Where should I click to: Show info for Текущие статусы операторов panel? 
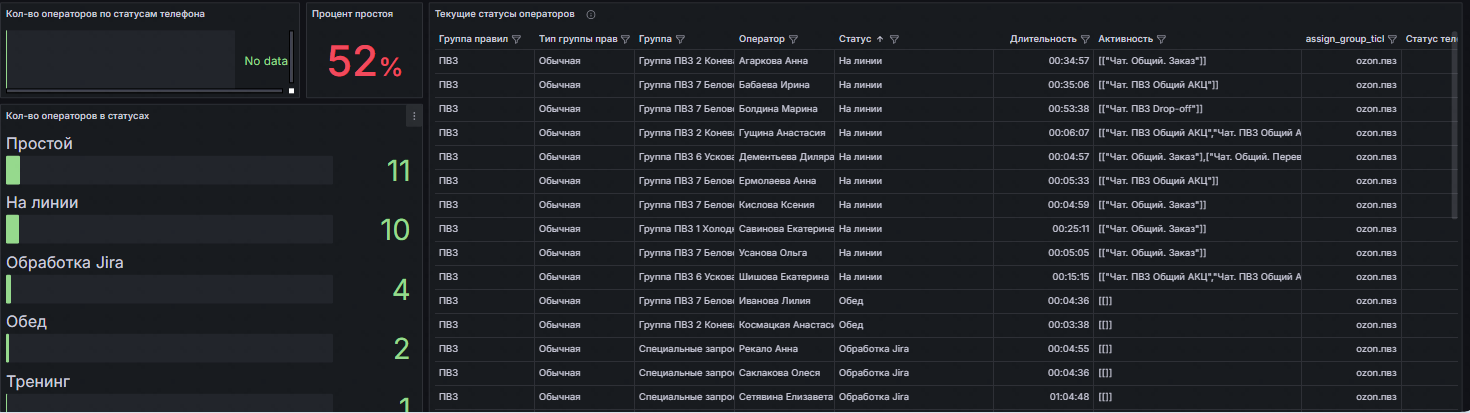point(591,15)
